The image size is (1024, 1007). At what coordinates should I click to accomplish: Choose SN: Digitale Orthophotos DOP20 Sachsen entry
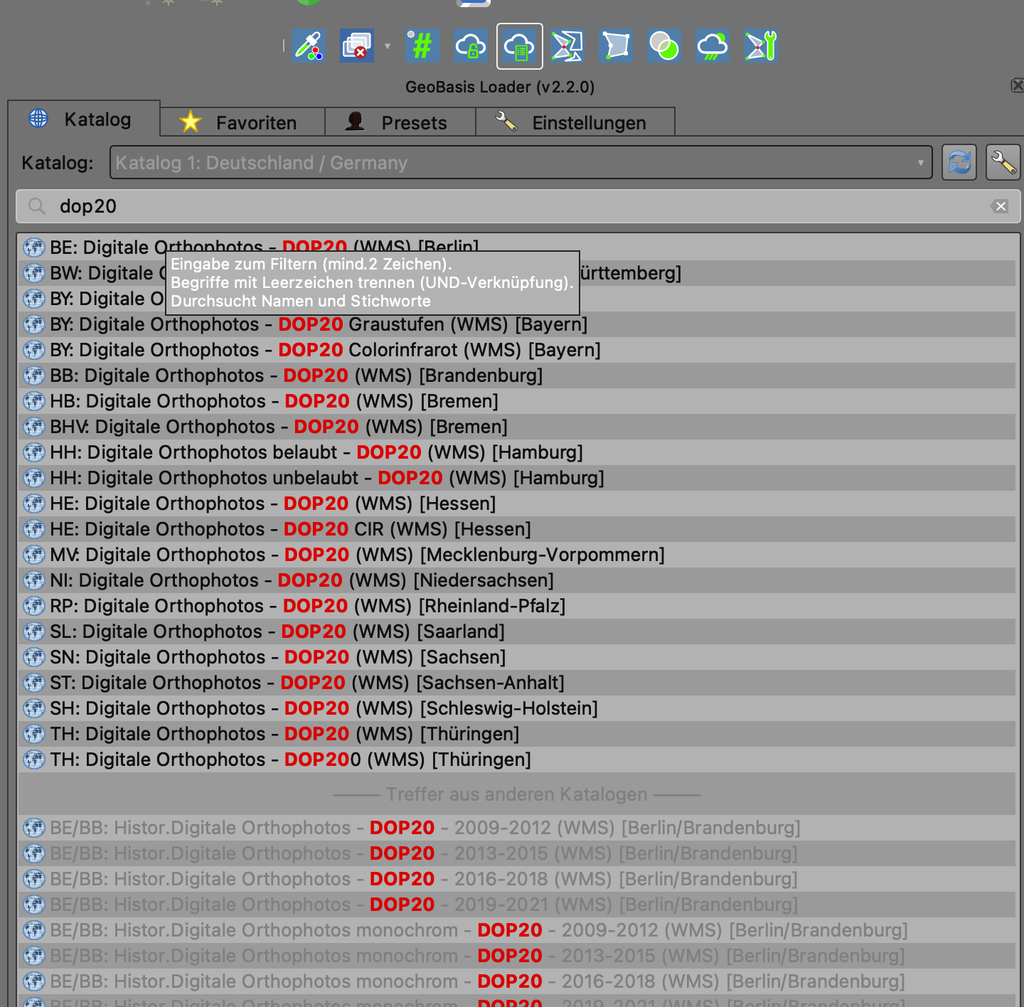pos(517,657)
